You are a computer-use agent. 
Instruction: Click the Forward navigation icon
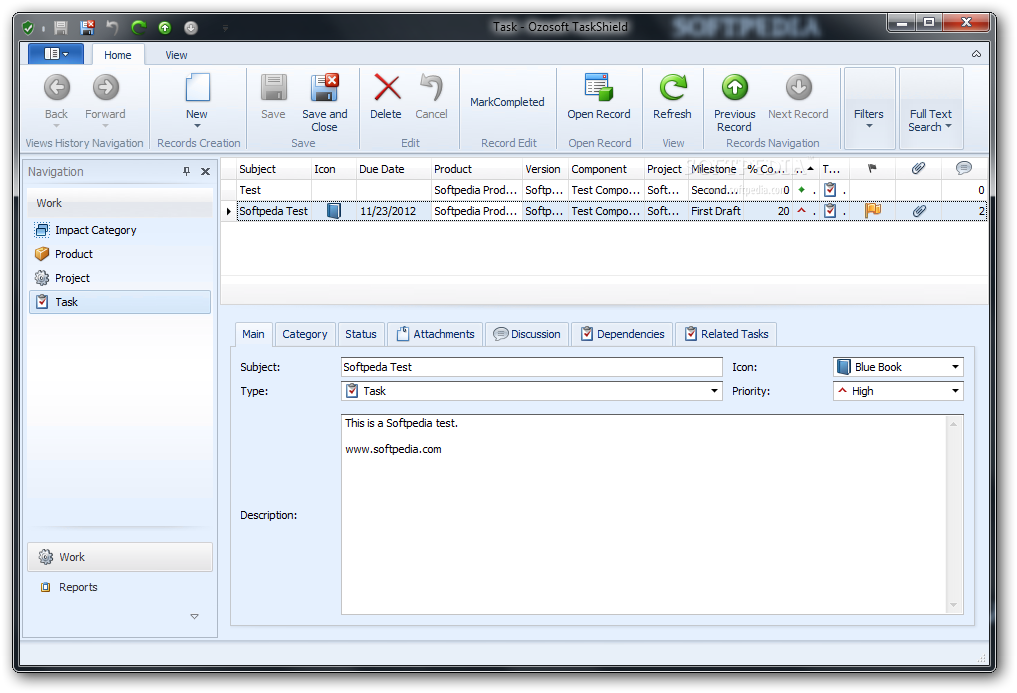click(106, 88)
